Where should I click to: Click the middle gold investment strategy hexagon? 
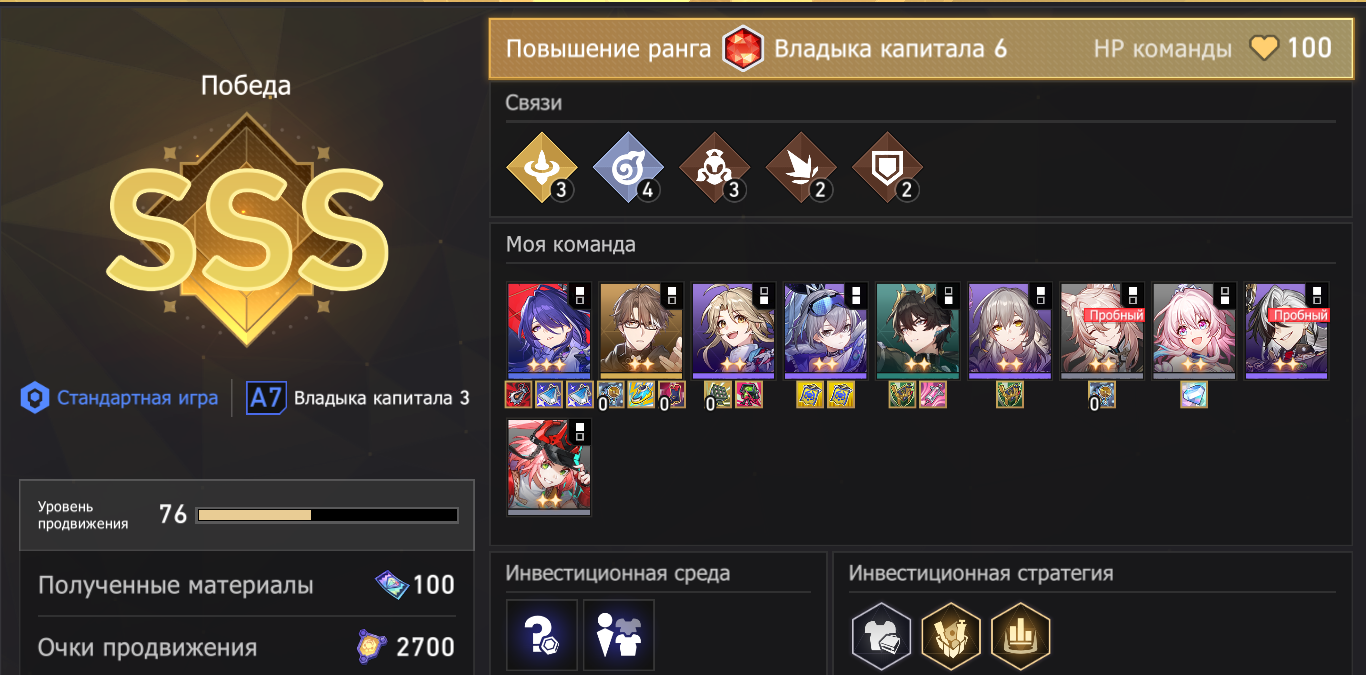click(x=951, y=635)
